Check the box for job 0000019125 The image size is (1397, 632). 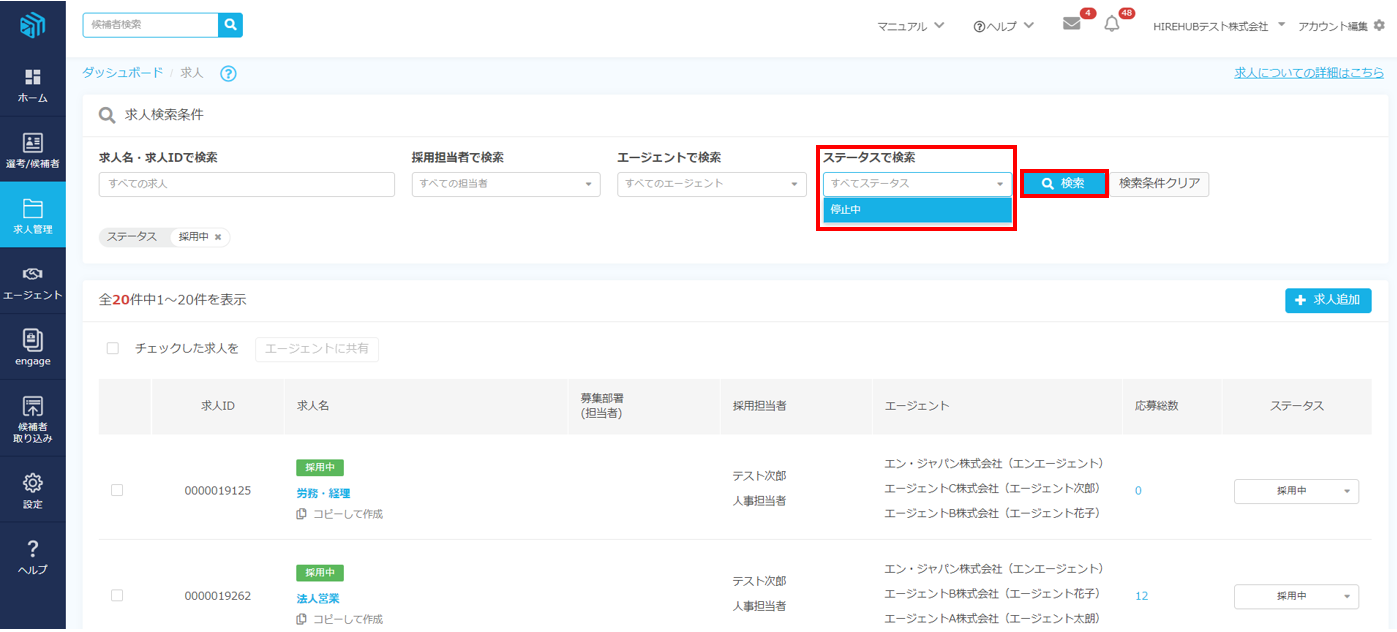(x=117, y=490)
